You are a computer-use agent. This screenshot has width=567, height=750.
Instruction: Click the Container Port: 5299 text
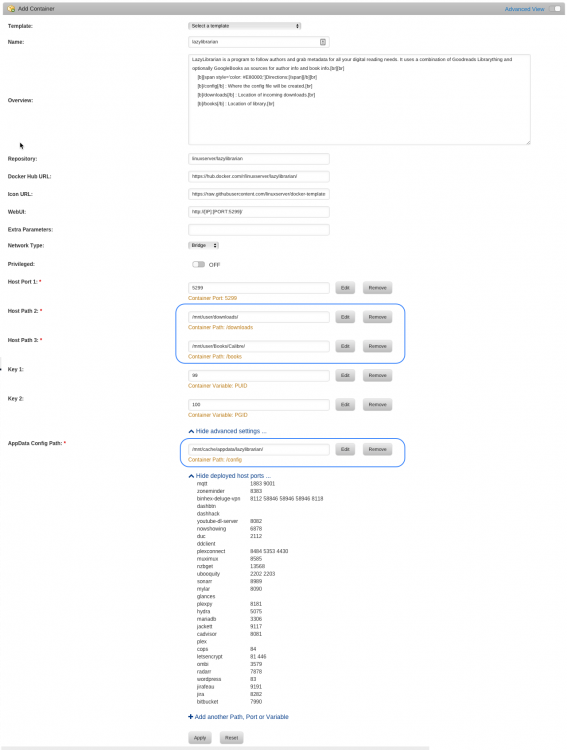click(x=212, y=298)
